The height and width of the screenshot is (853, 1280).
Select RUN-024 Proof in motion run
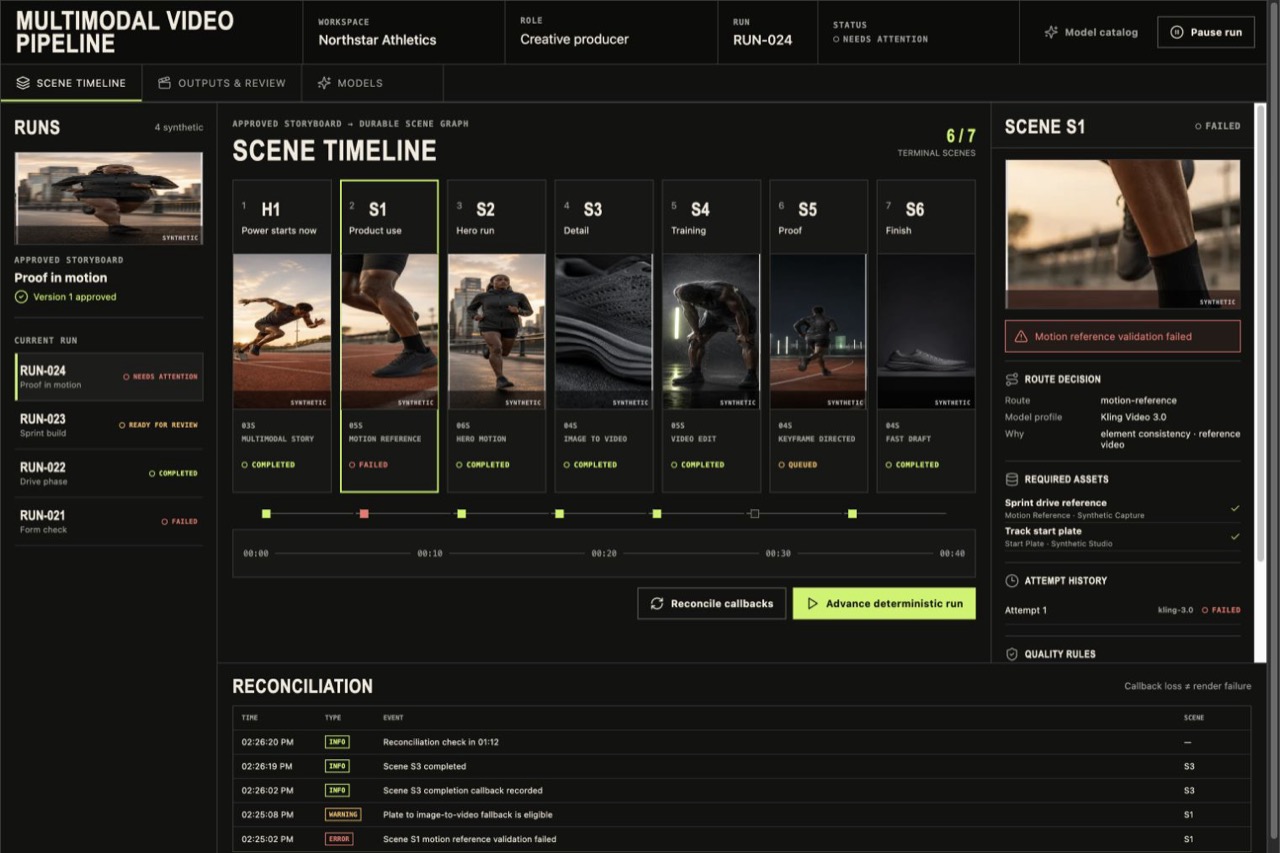[109, 377]
